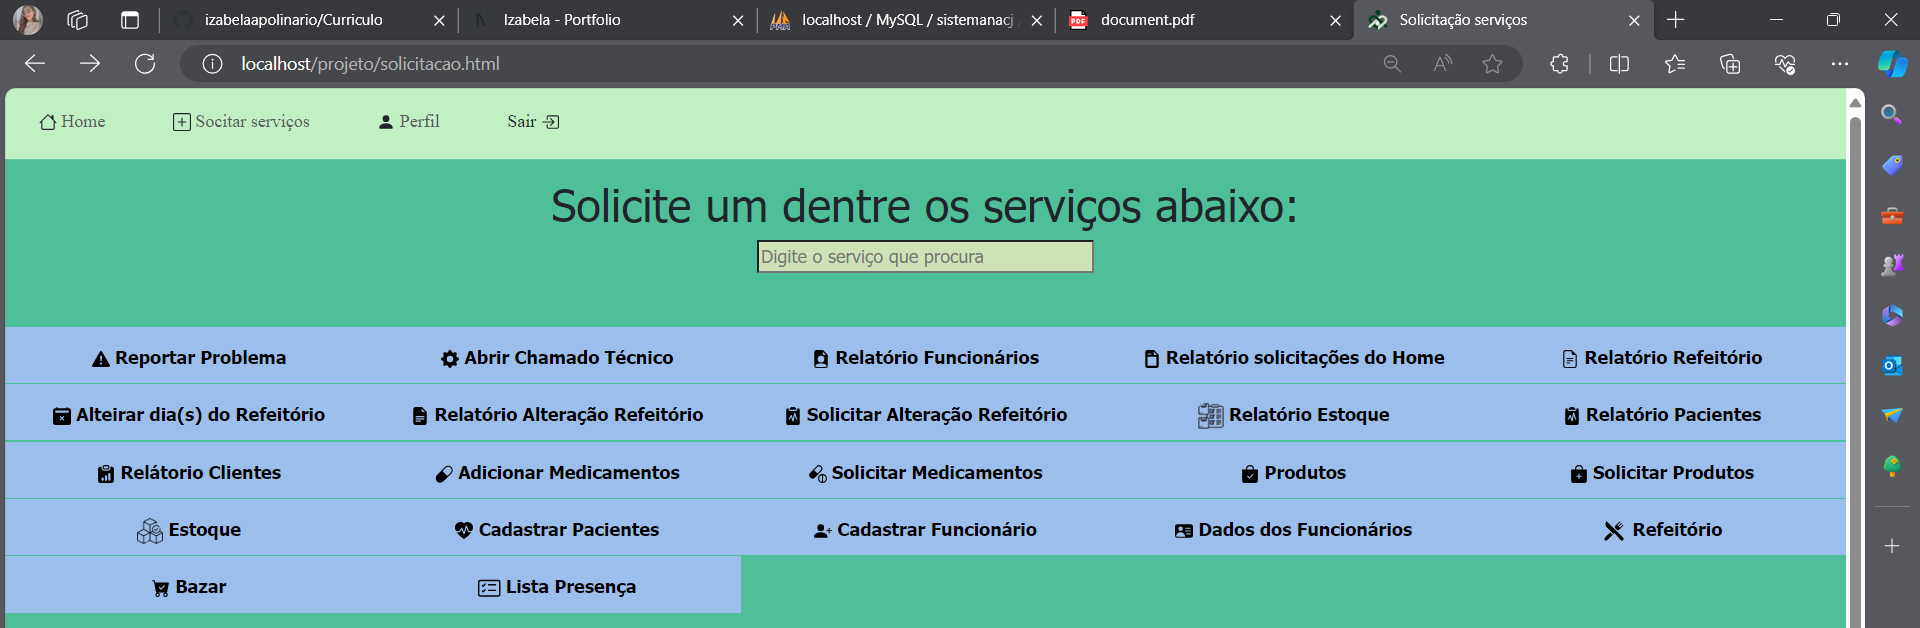Add page to favorites with star icon
Viewport: 1920px width, 628px height.
click(x=1492, y=64)
